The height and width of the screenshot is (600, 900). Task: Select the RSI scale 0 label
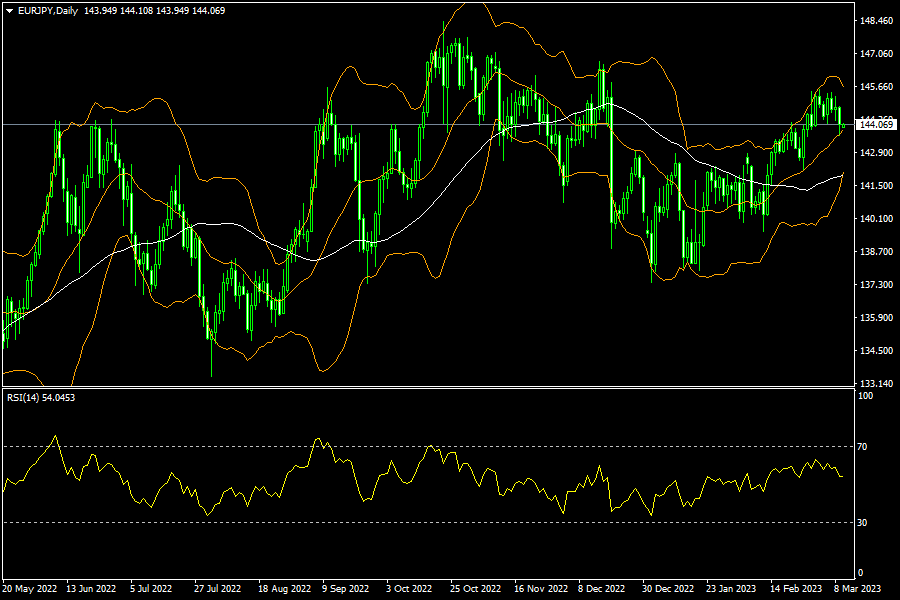(860, 572)
